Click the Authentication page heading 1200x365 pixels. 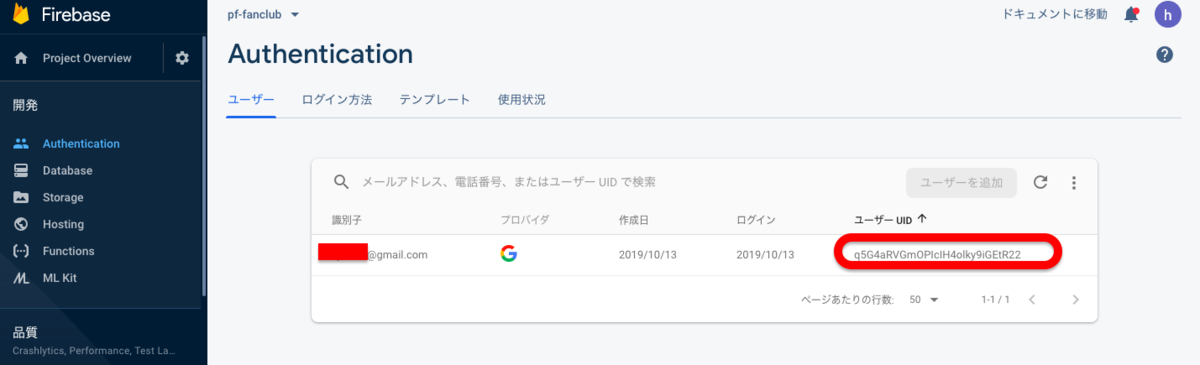click(x=320, y=53)
